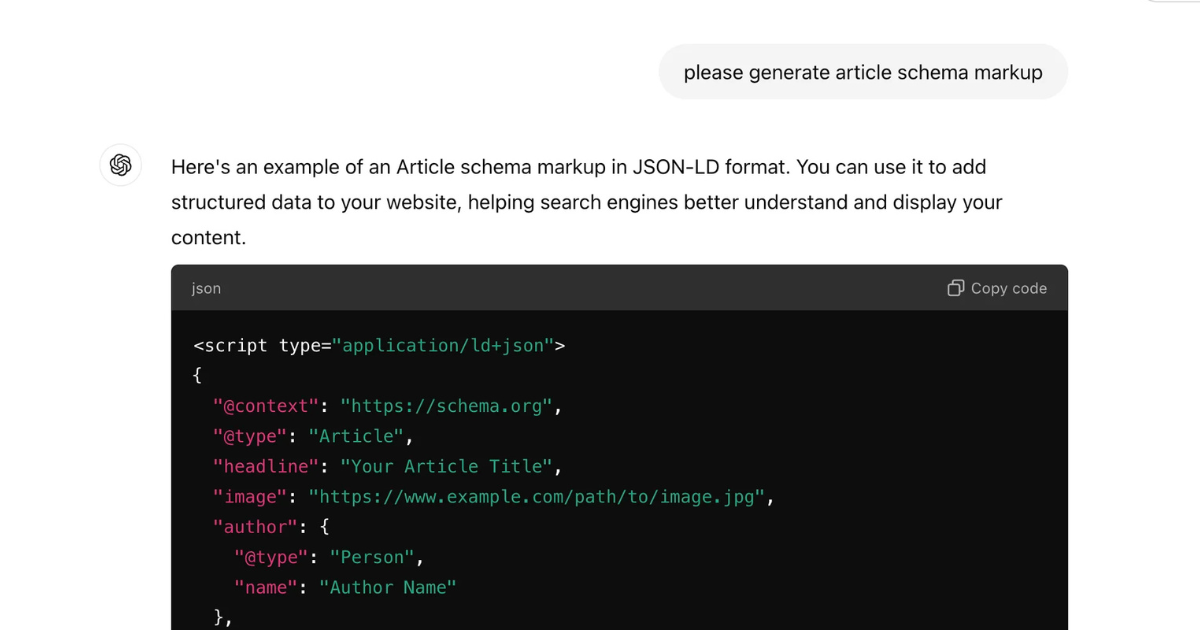Click the example.com image URL string
The height and width of the screenshot is (630, 1200).
[x=537, y=496]
